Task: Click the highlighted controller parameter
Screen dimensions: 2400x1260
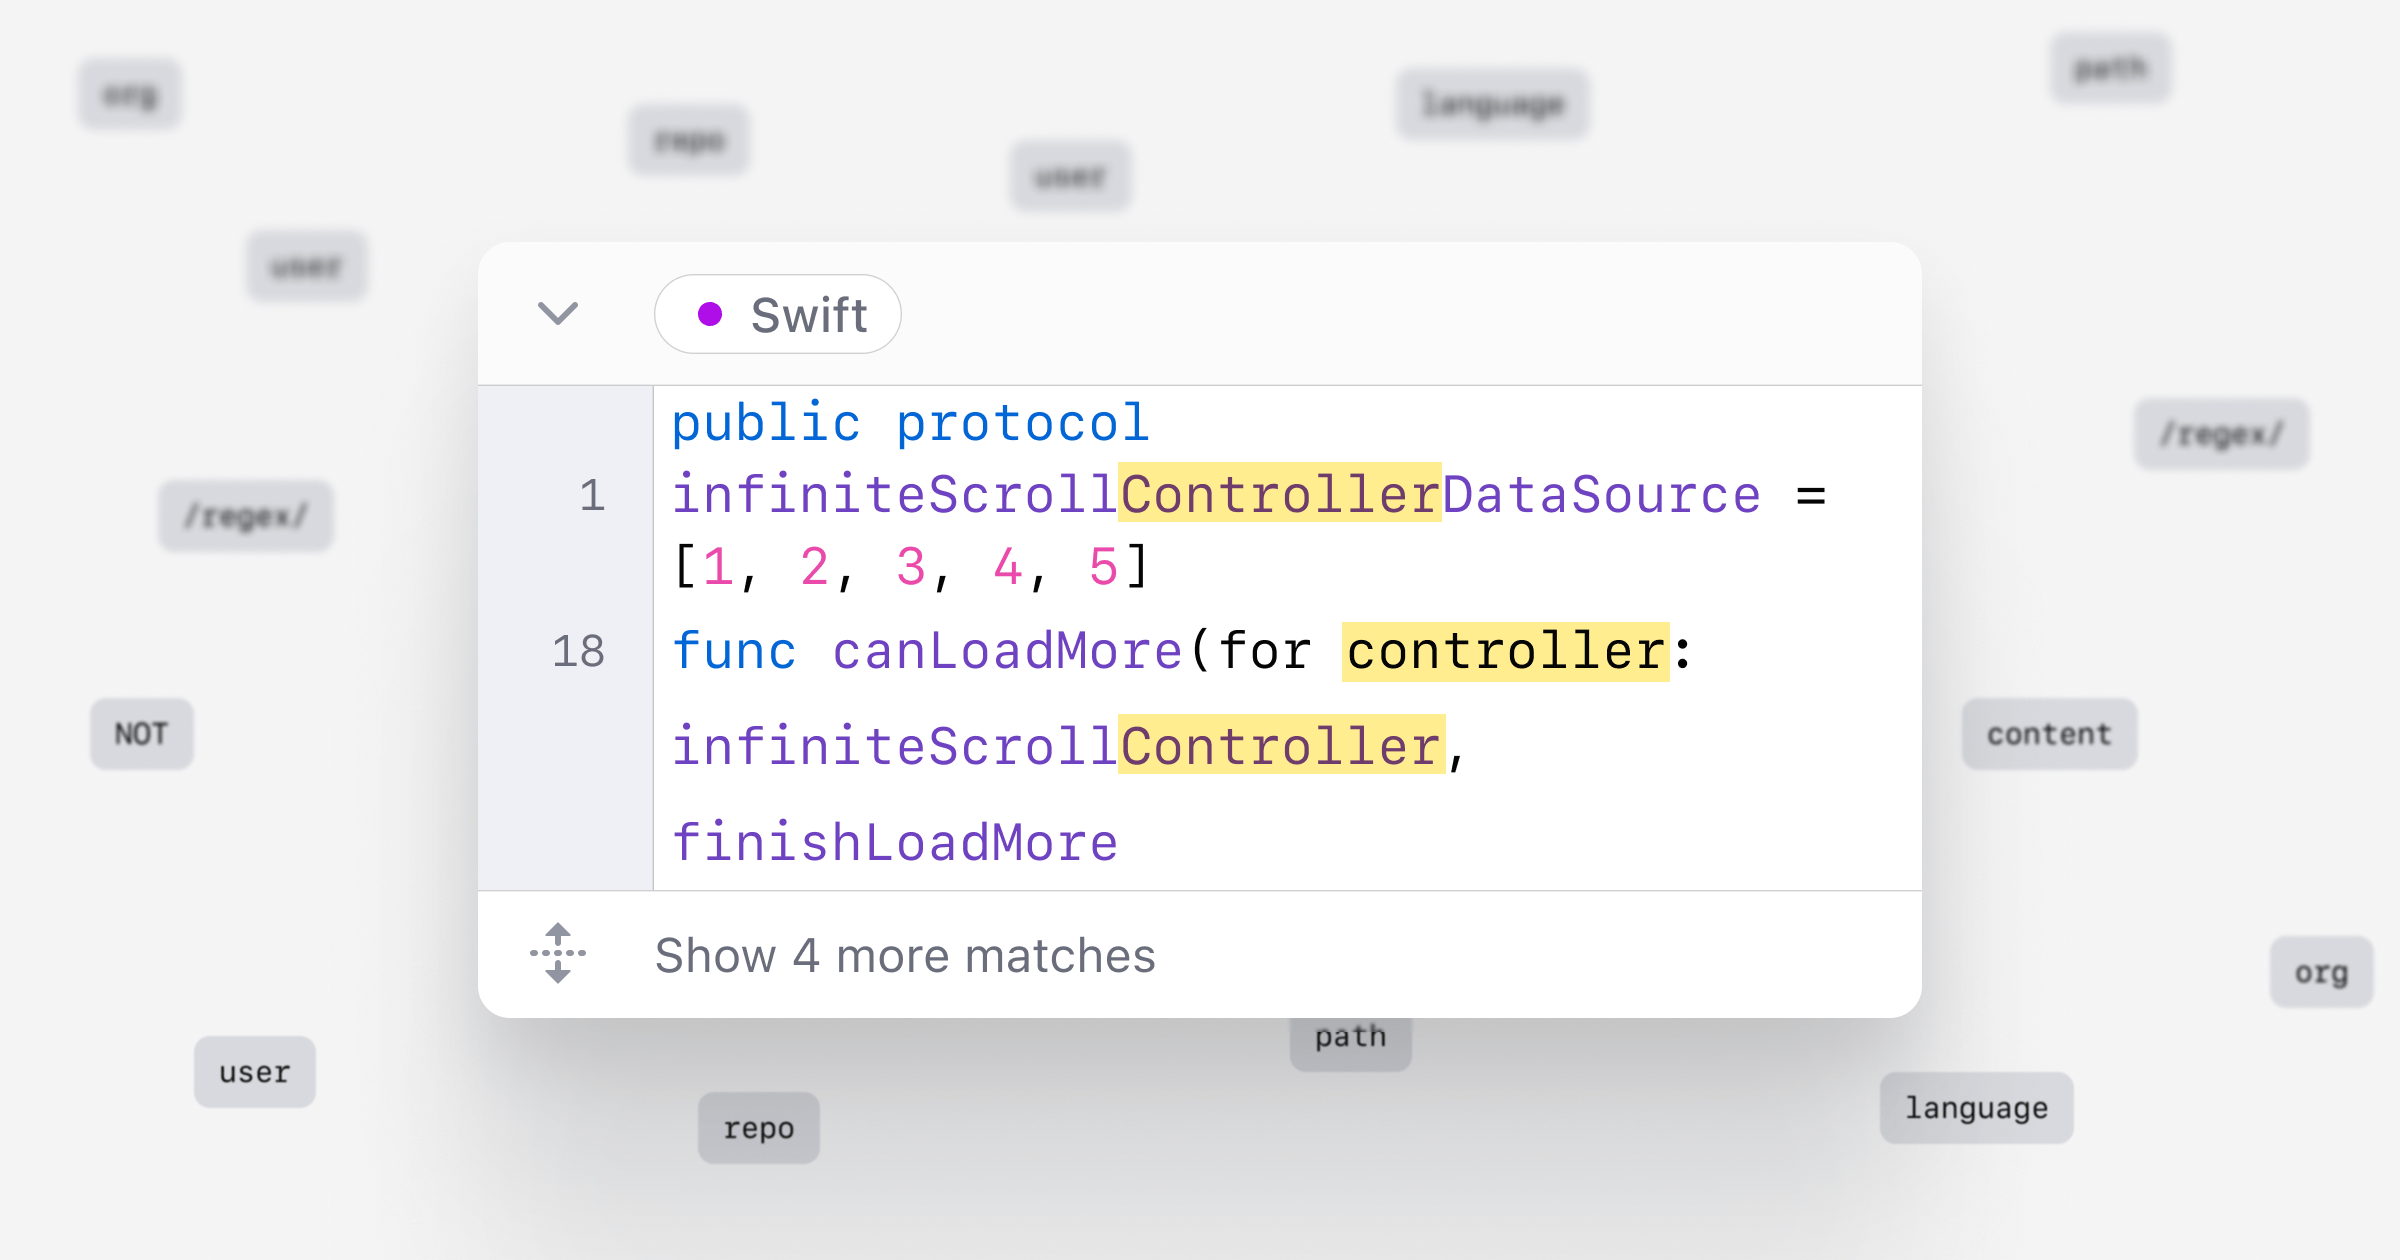Action: (x=1505, y=651)
